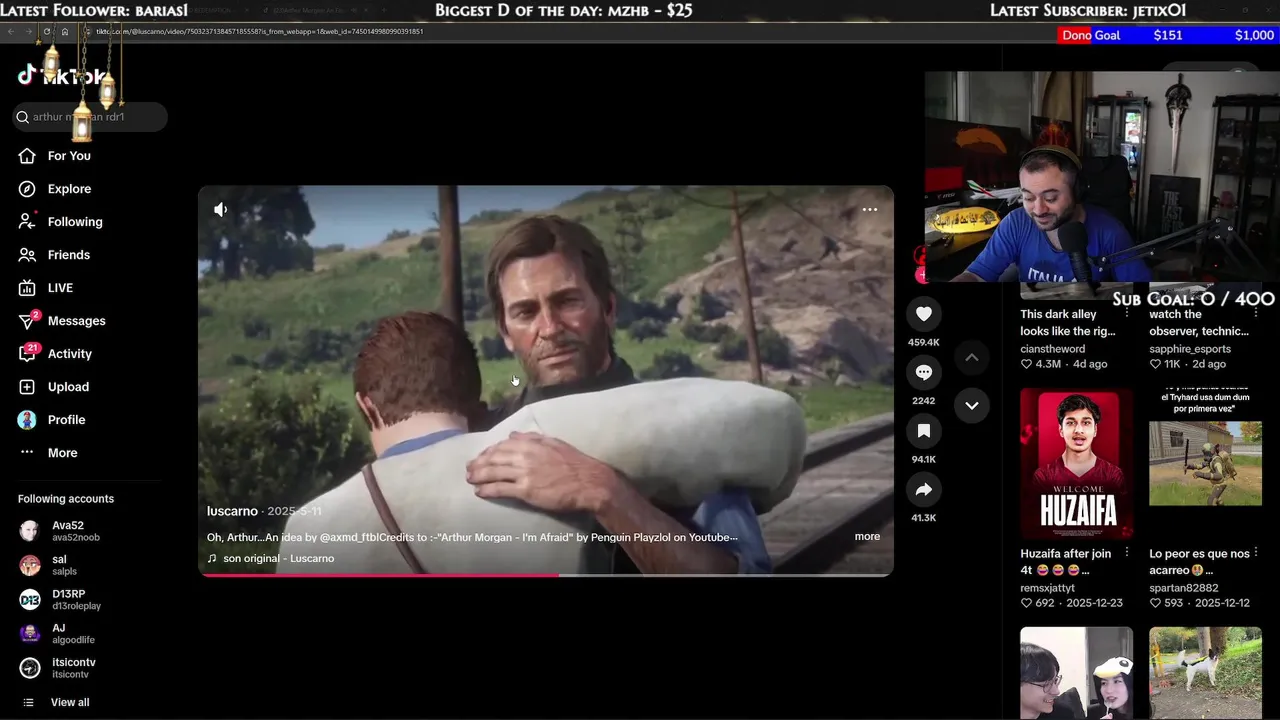
Task: Click the browser address bar URL
Action: pyautogui.click(x=260, y=31)
